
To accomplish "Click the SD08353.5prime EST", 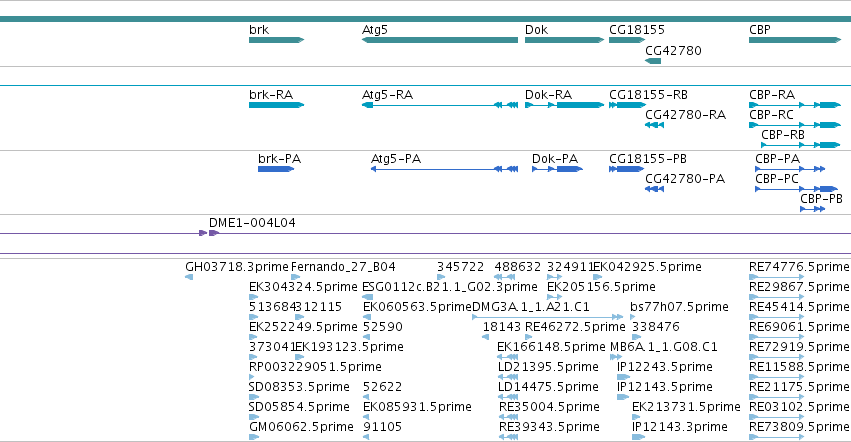I will click(253, 397).
